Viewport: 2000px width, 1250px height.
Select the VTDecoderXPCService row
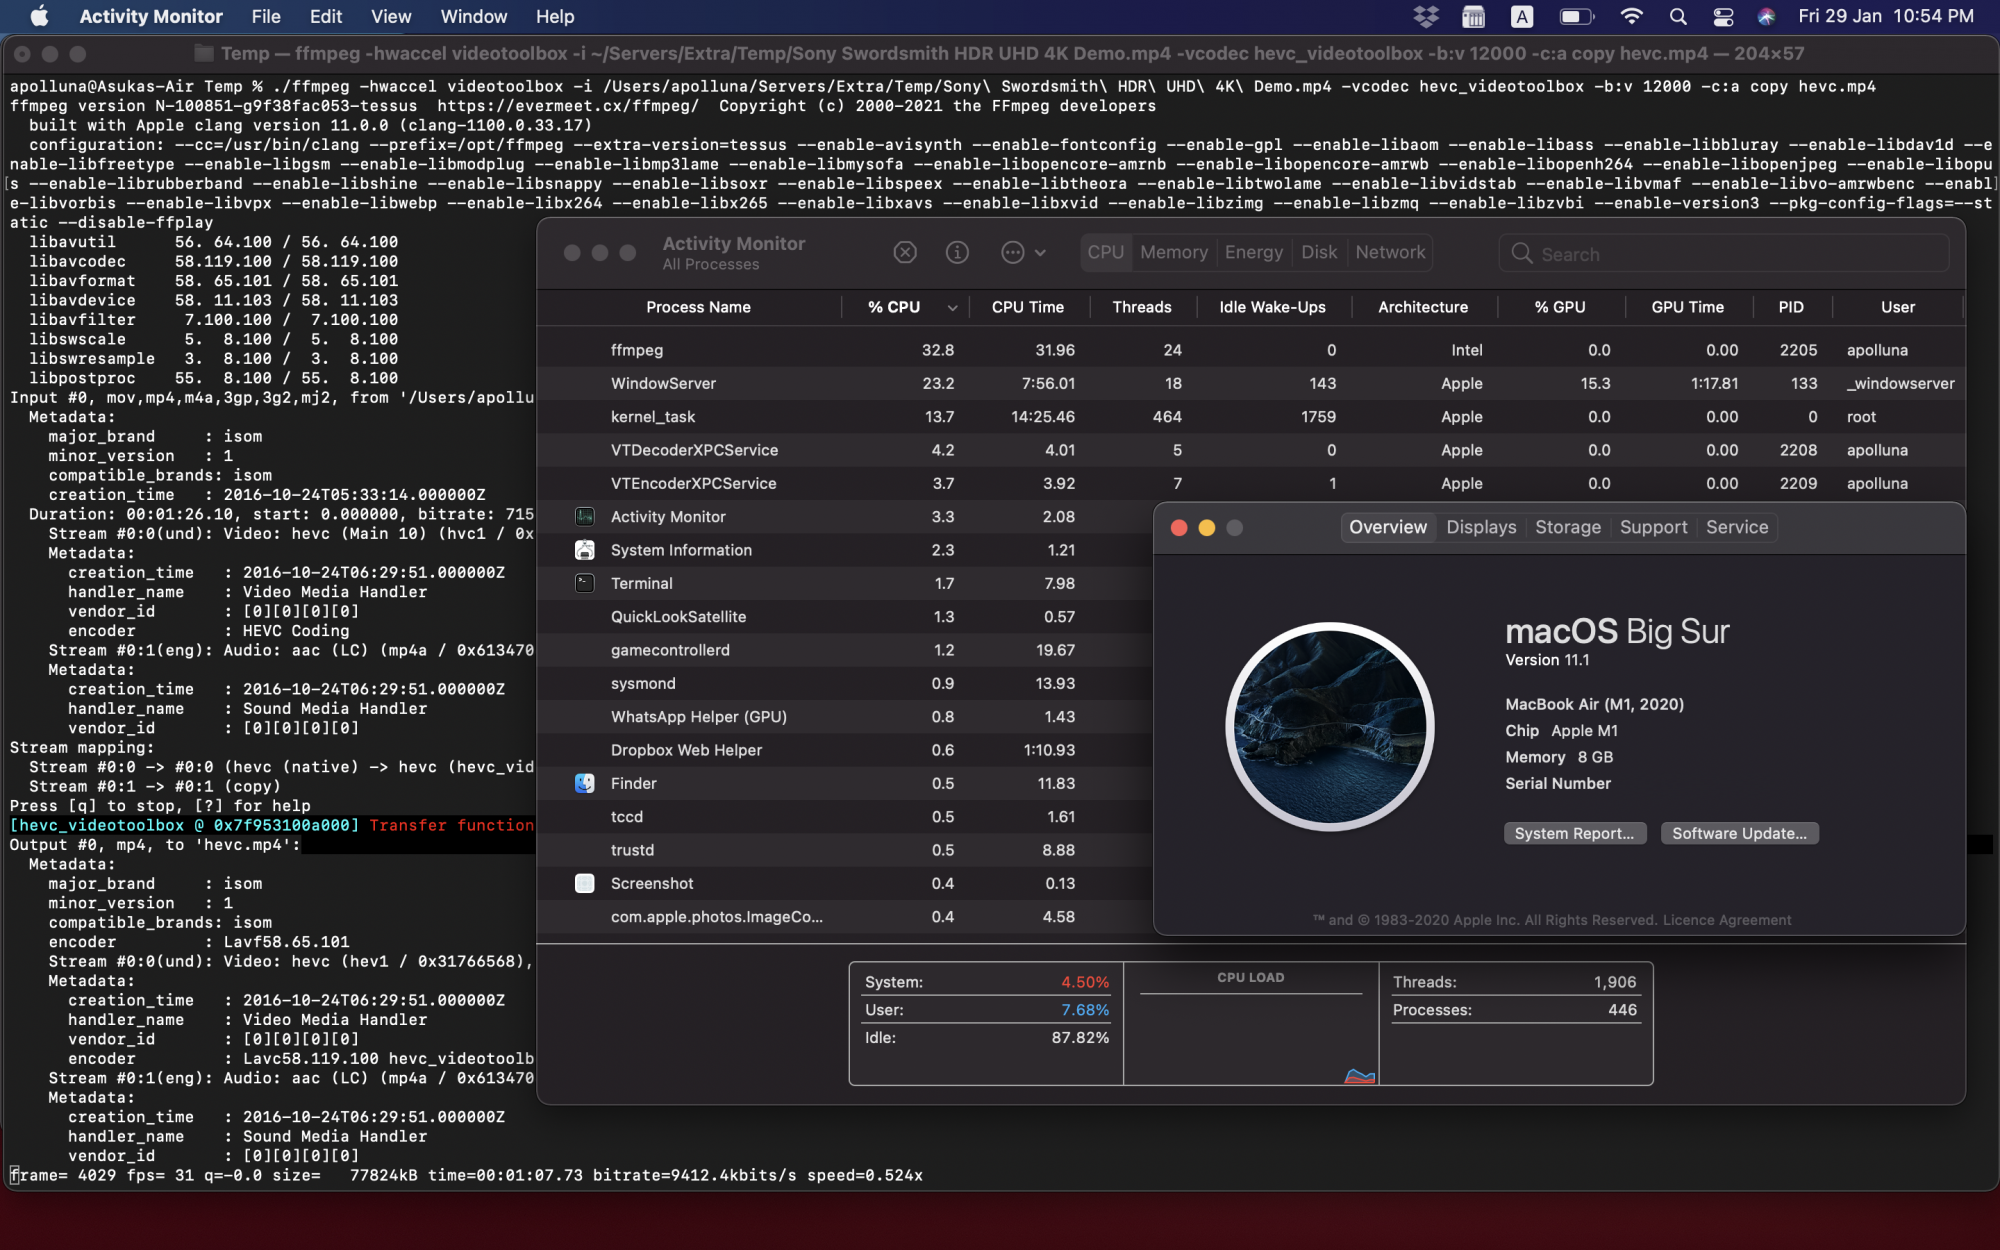click(1251, 450)
